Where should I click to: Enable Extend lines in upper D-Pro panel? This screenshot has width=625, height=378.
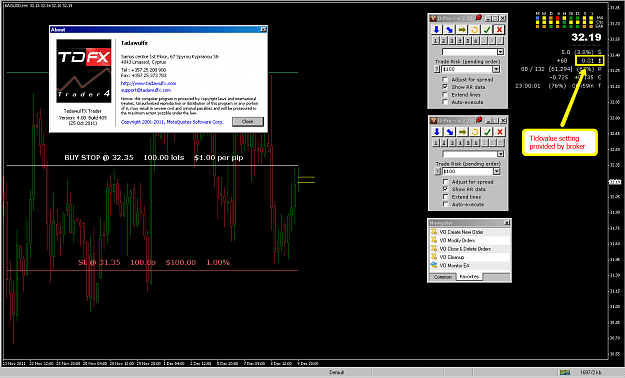coord(445,94)
